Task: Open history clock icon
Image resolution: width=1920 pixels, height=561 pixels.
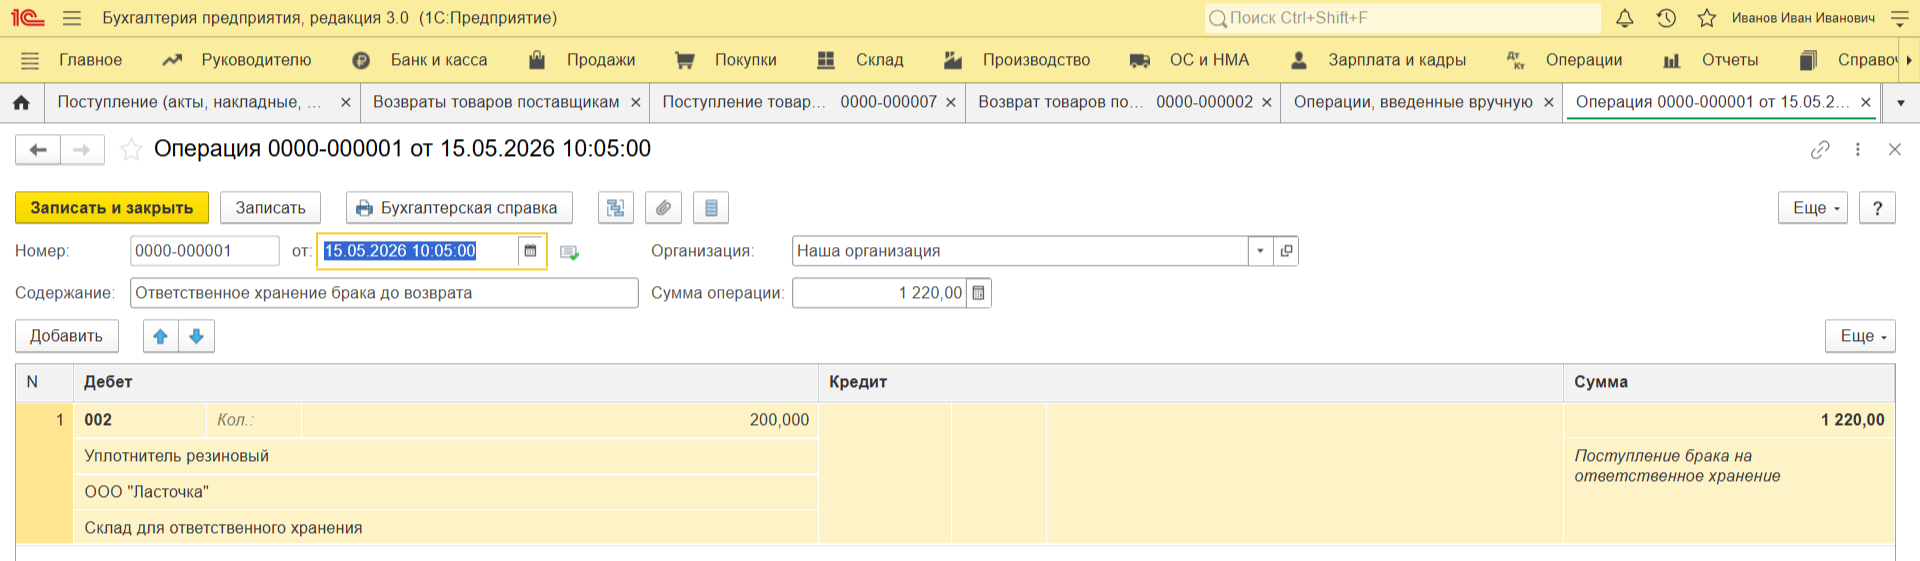Action: pos(1666,18)
